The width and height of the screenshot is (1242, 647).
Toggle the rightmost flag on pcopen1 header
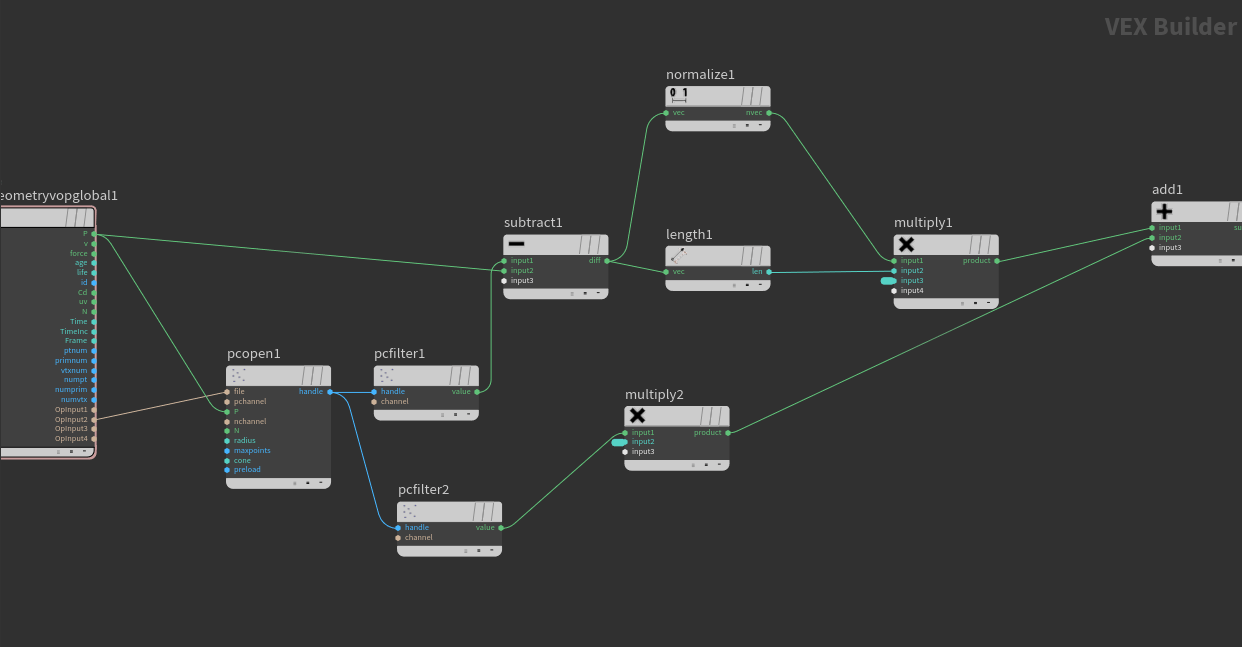tap(324, 375)
